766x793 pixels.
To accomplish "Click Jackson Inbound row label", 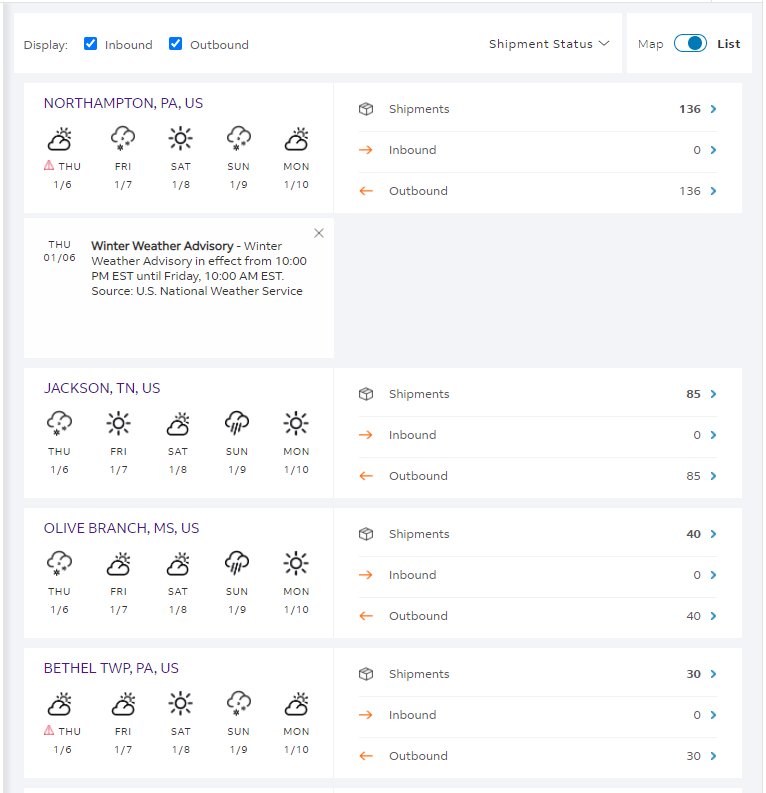I will point(412,435).
